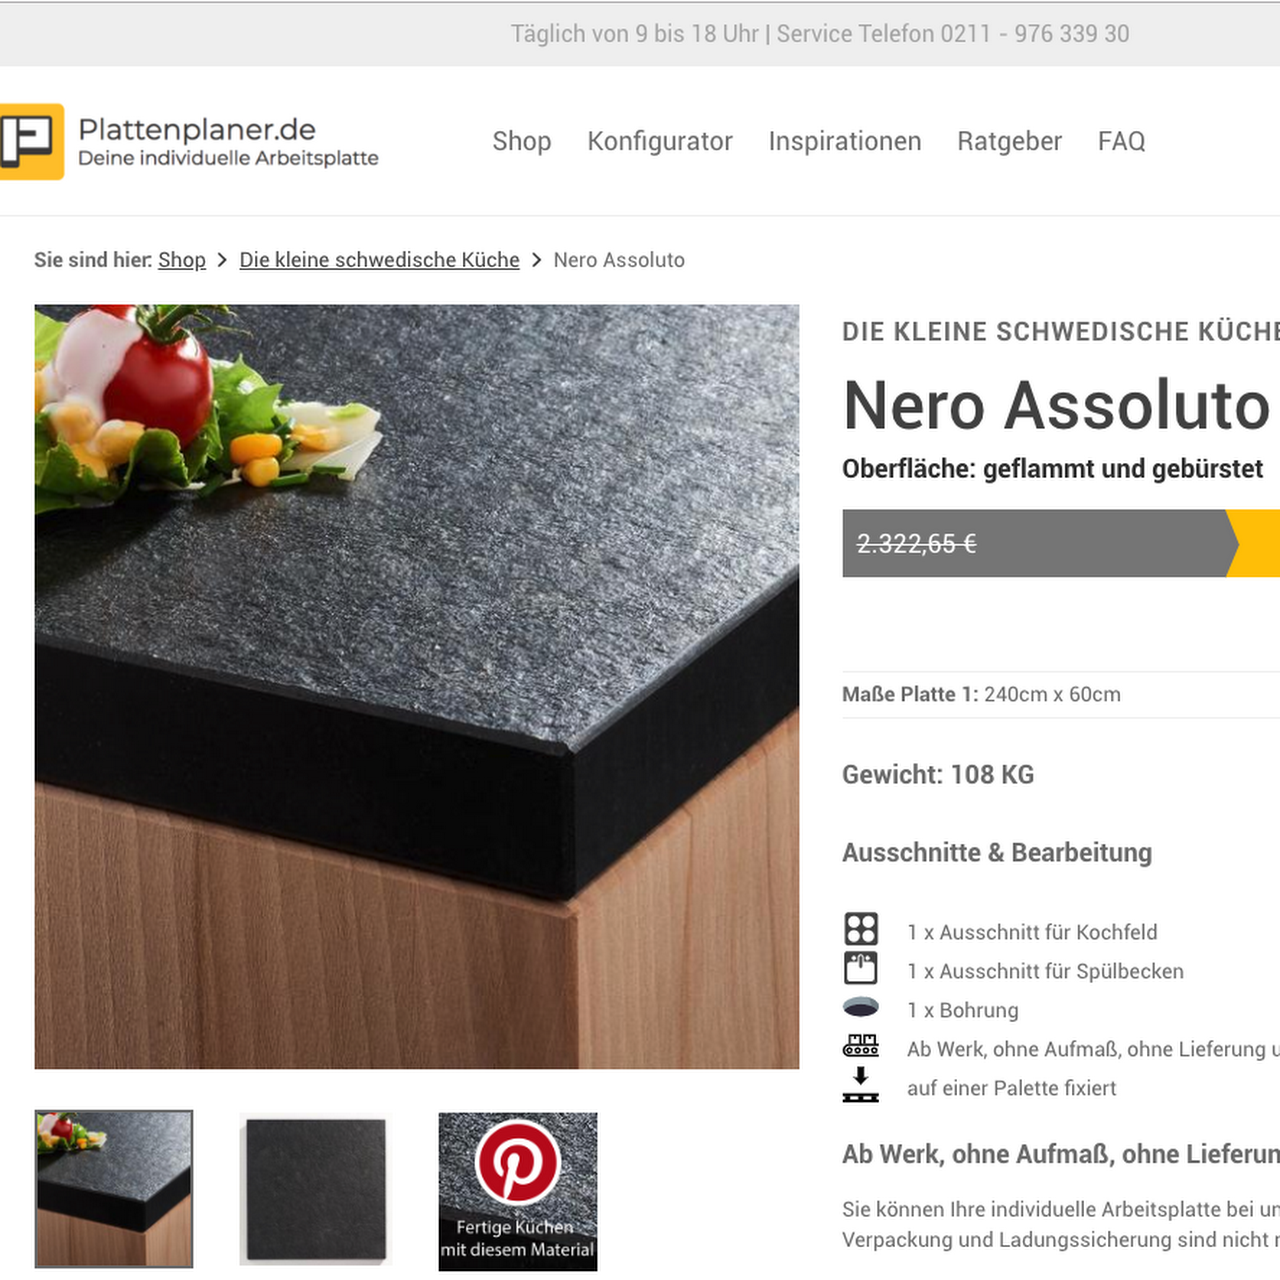Open Die kleine schwedische Küche breadcrumb

[x=380, y=260]
